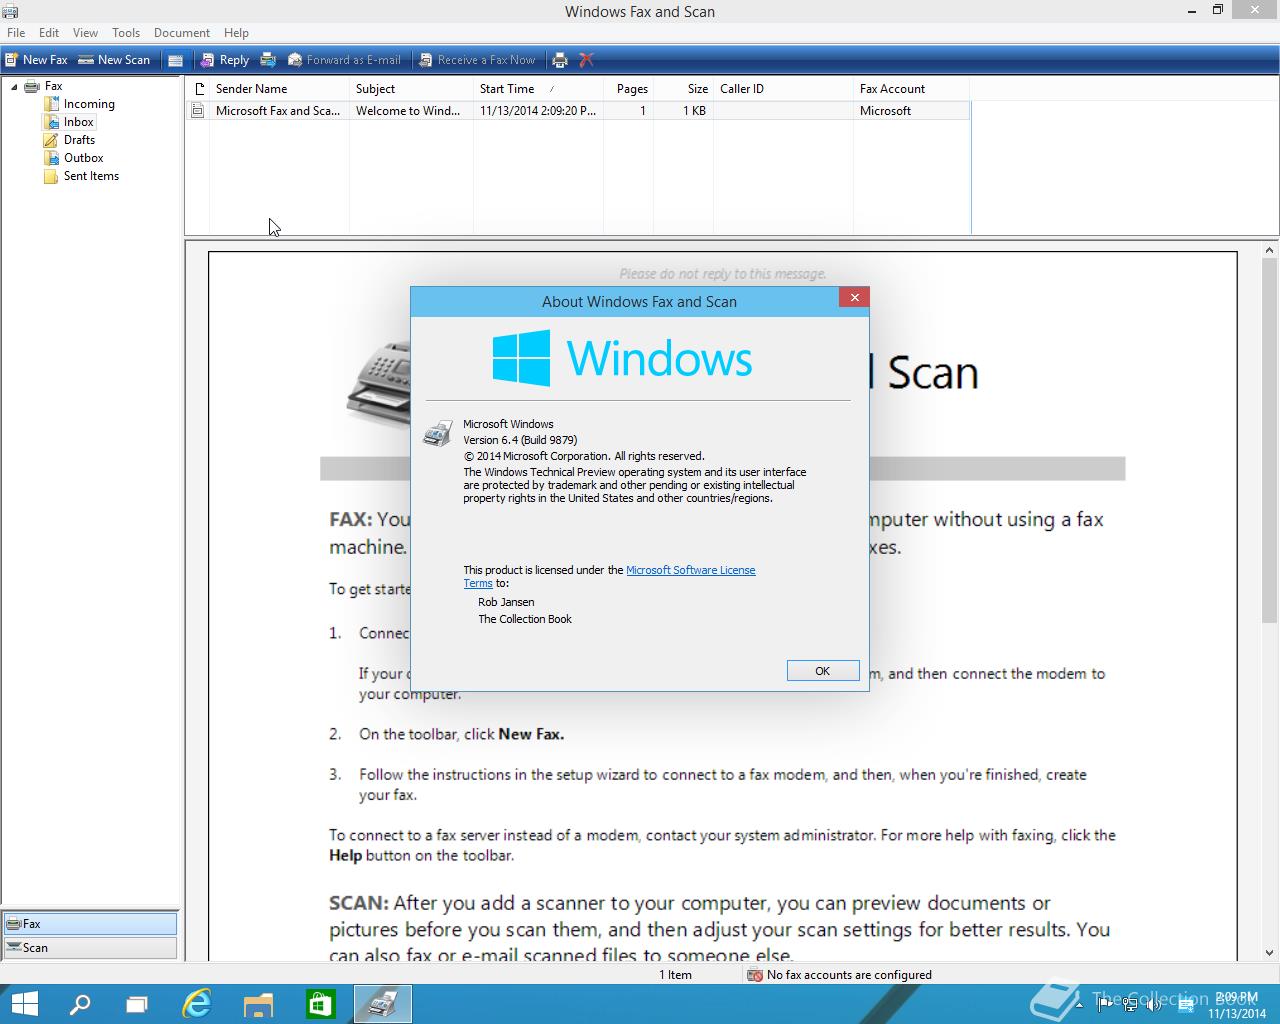The width and height of the screenshot is (1280, 1024).
Task: Click the New Fax toolbar button
Action: tap(36, 60)
